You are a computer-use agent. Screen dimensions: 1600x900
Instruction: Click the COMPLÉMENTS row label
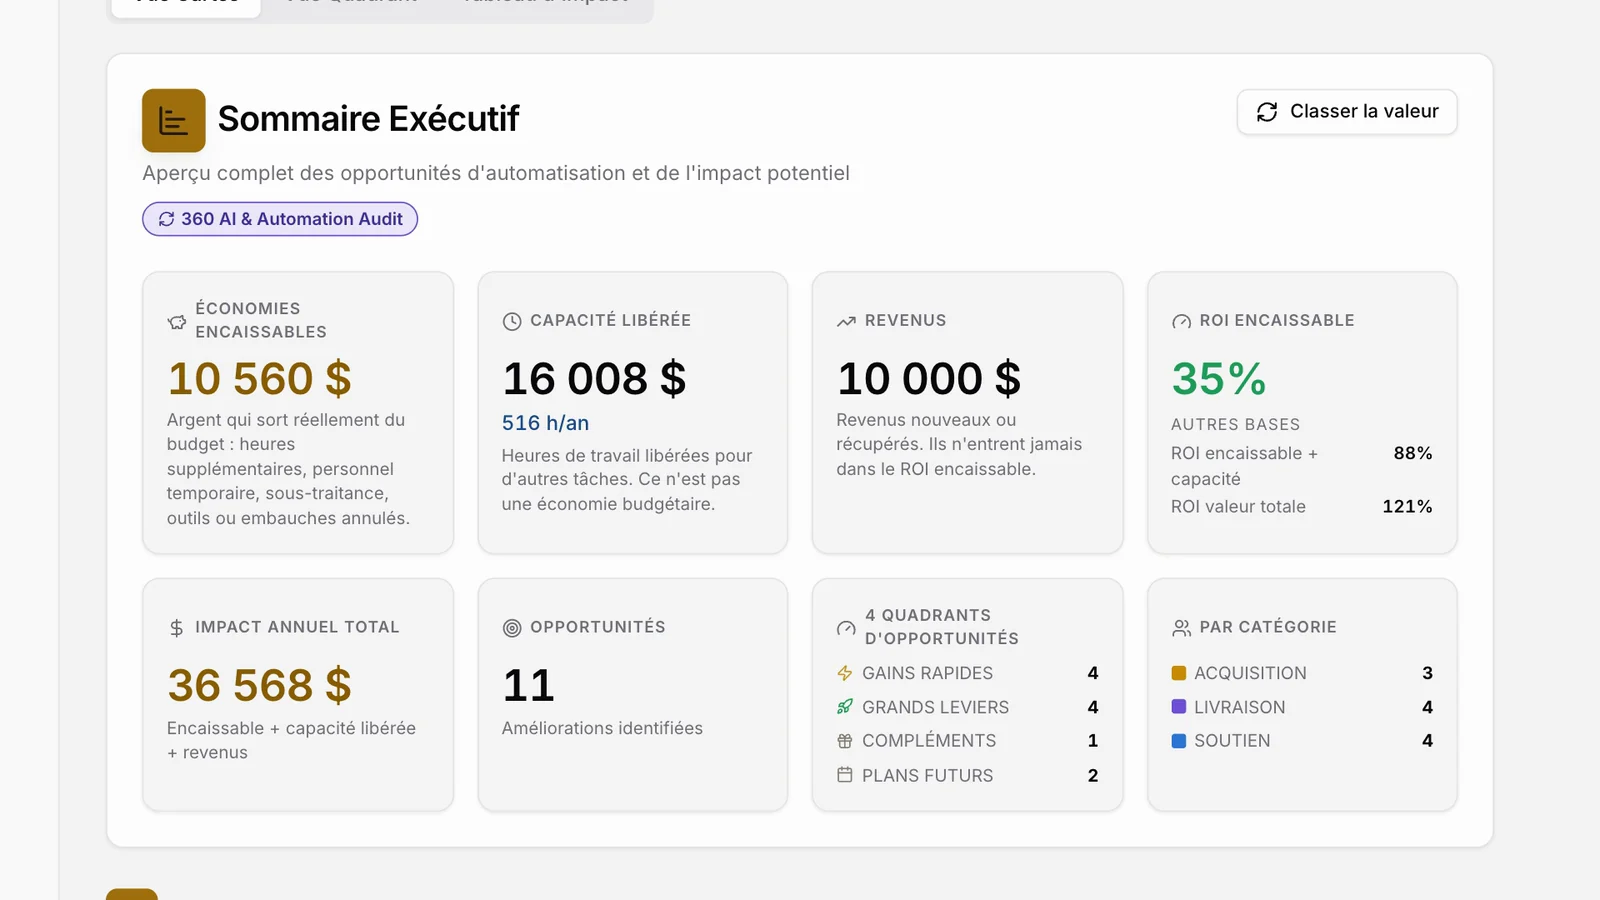click(x=929, y=741)
